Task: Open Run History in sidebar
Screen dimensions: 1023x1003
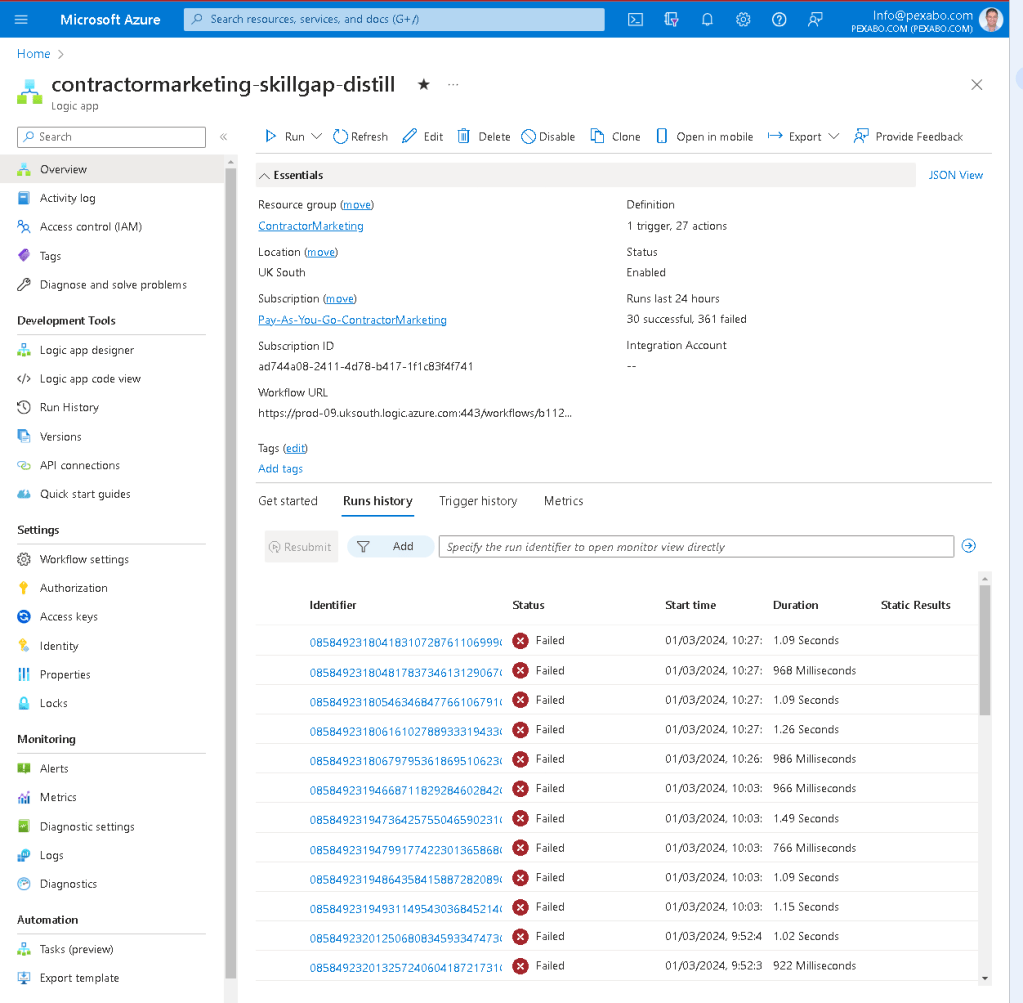Action: pos(69,407)
